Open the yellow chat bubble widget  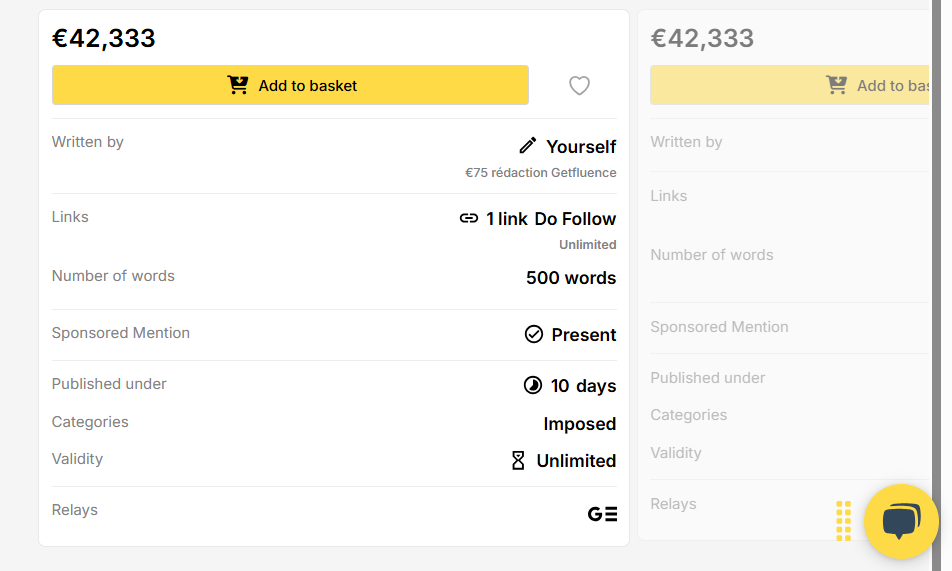click(x=901, y=521)
